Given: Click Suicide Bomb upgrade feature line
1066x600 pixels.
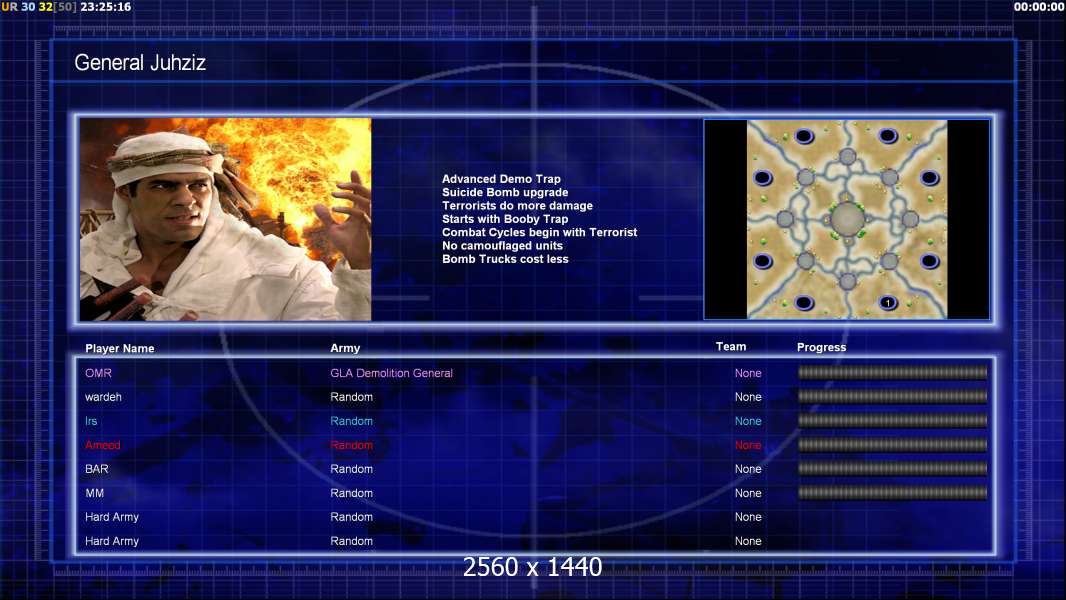Looking at the screenshot, I should click(x=505, y=192).
